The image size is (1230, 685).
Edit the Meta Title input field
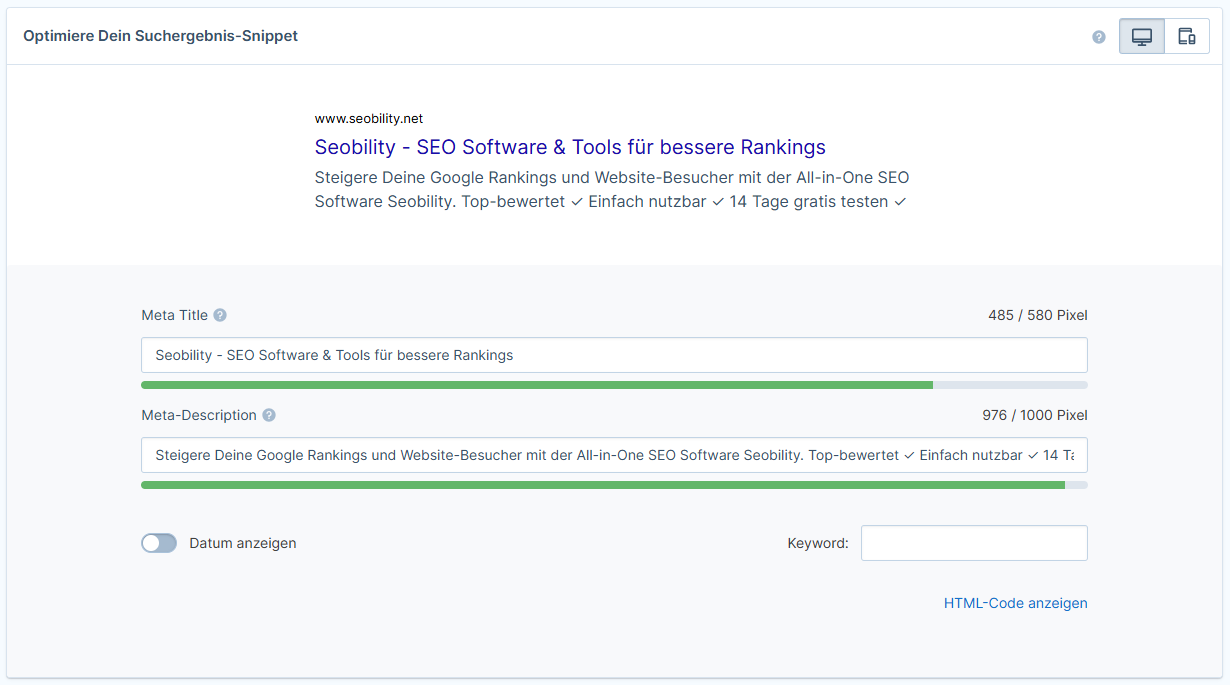coord(614,355)
